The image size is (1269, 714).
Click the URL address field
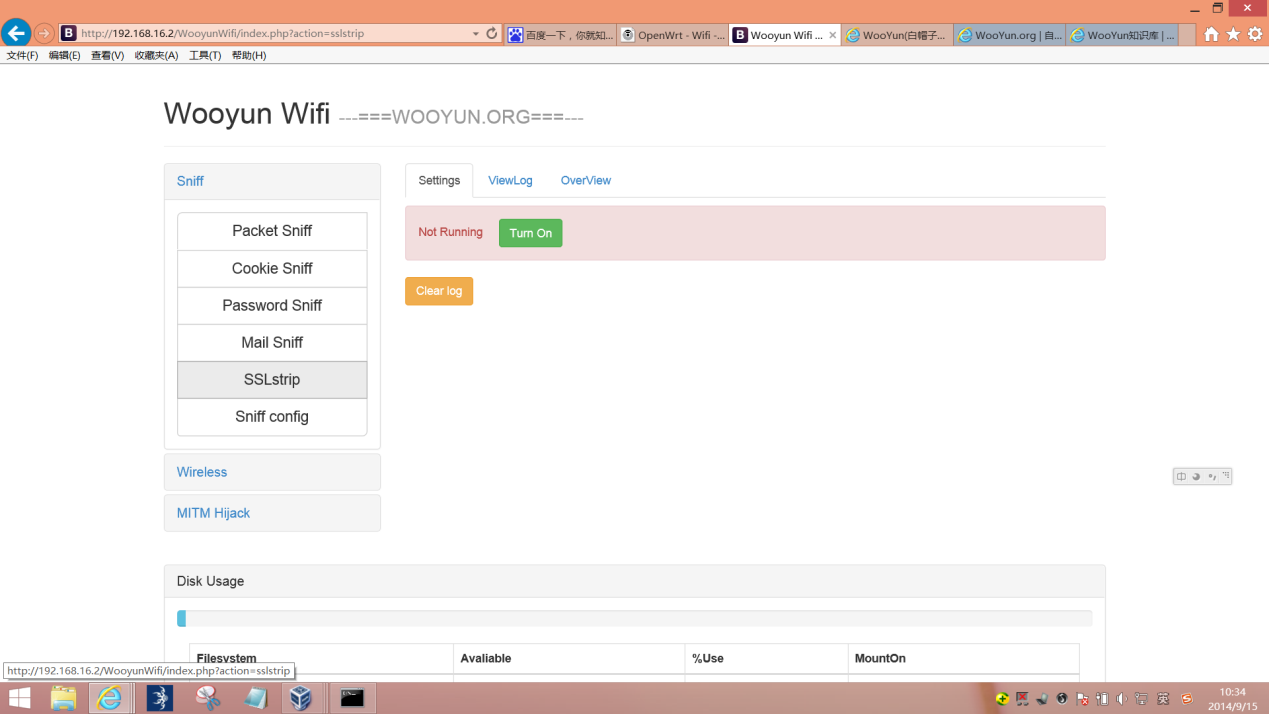point(272,33)
